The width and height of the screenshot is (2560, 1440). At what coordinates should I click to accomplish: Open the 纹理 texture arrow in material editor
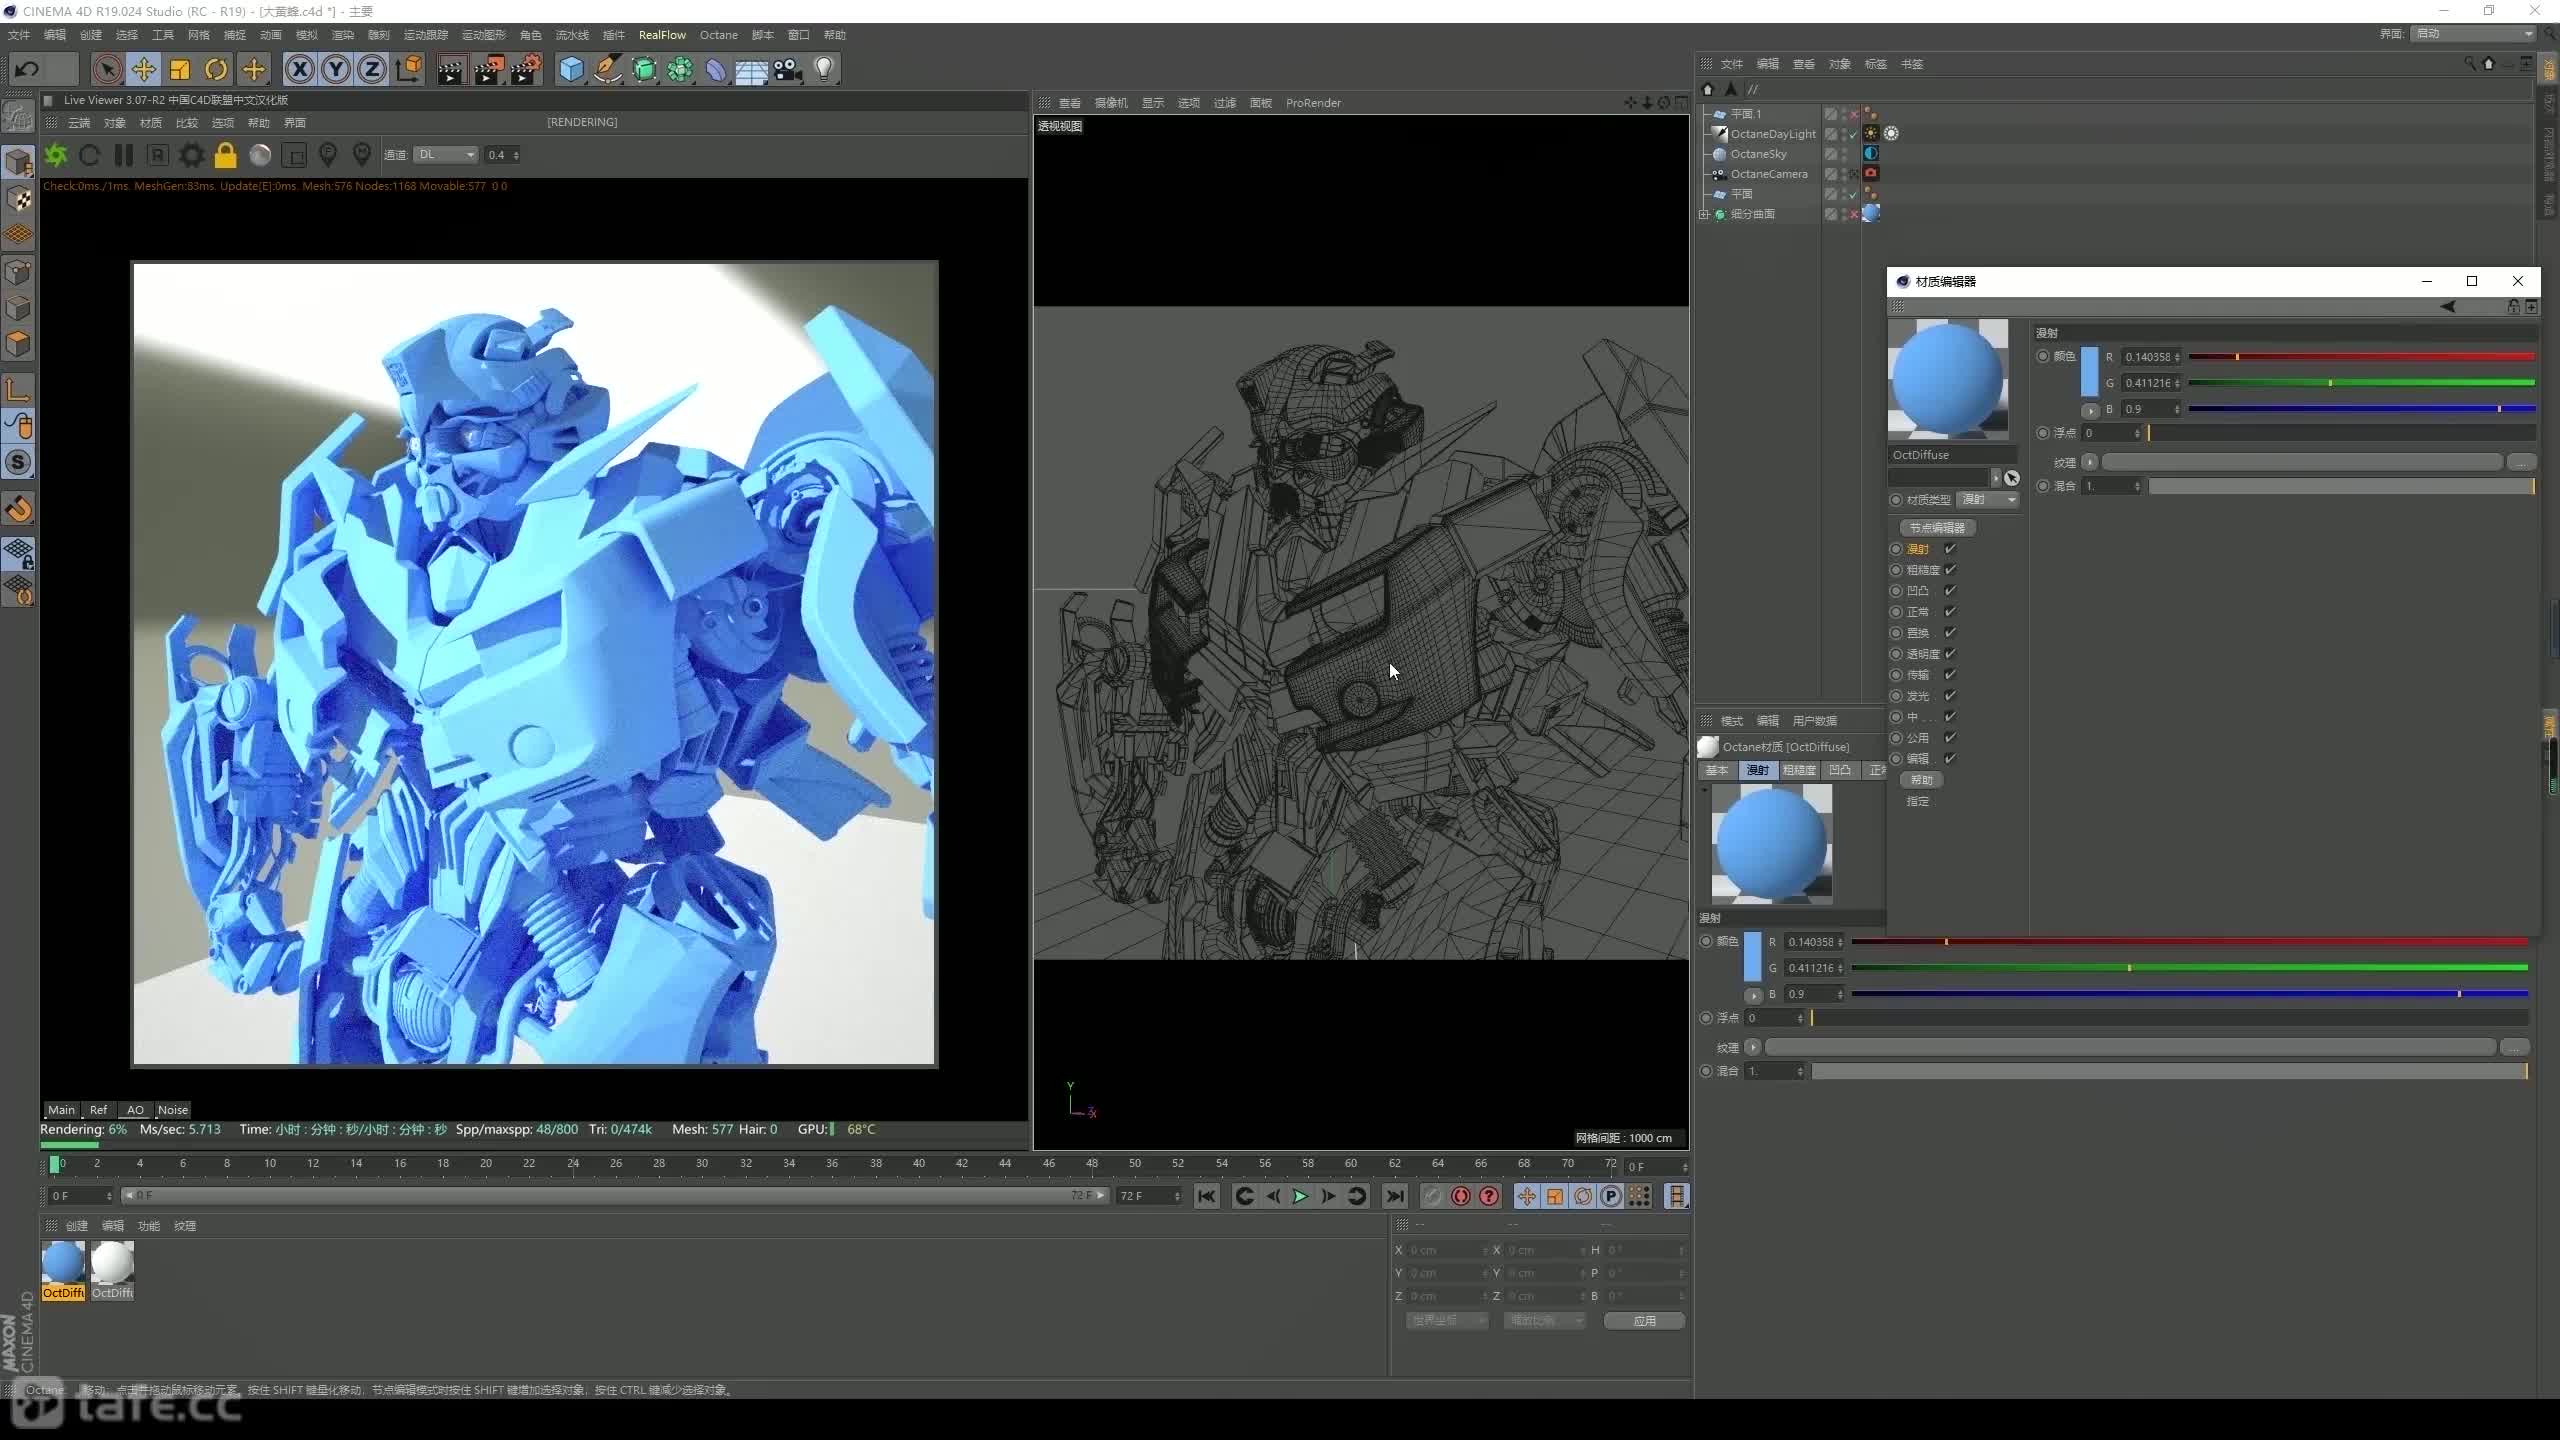coord(2089,462)
